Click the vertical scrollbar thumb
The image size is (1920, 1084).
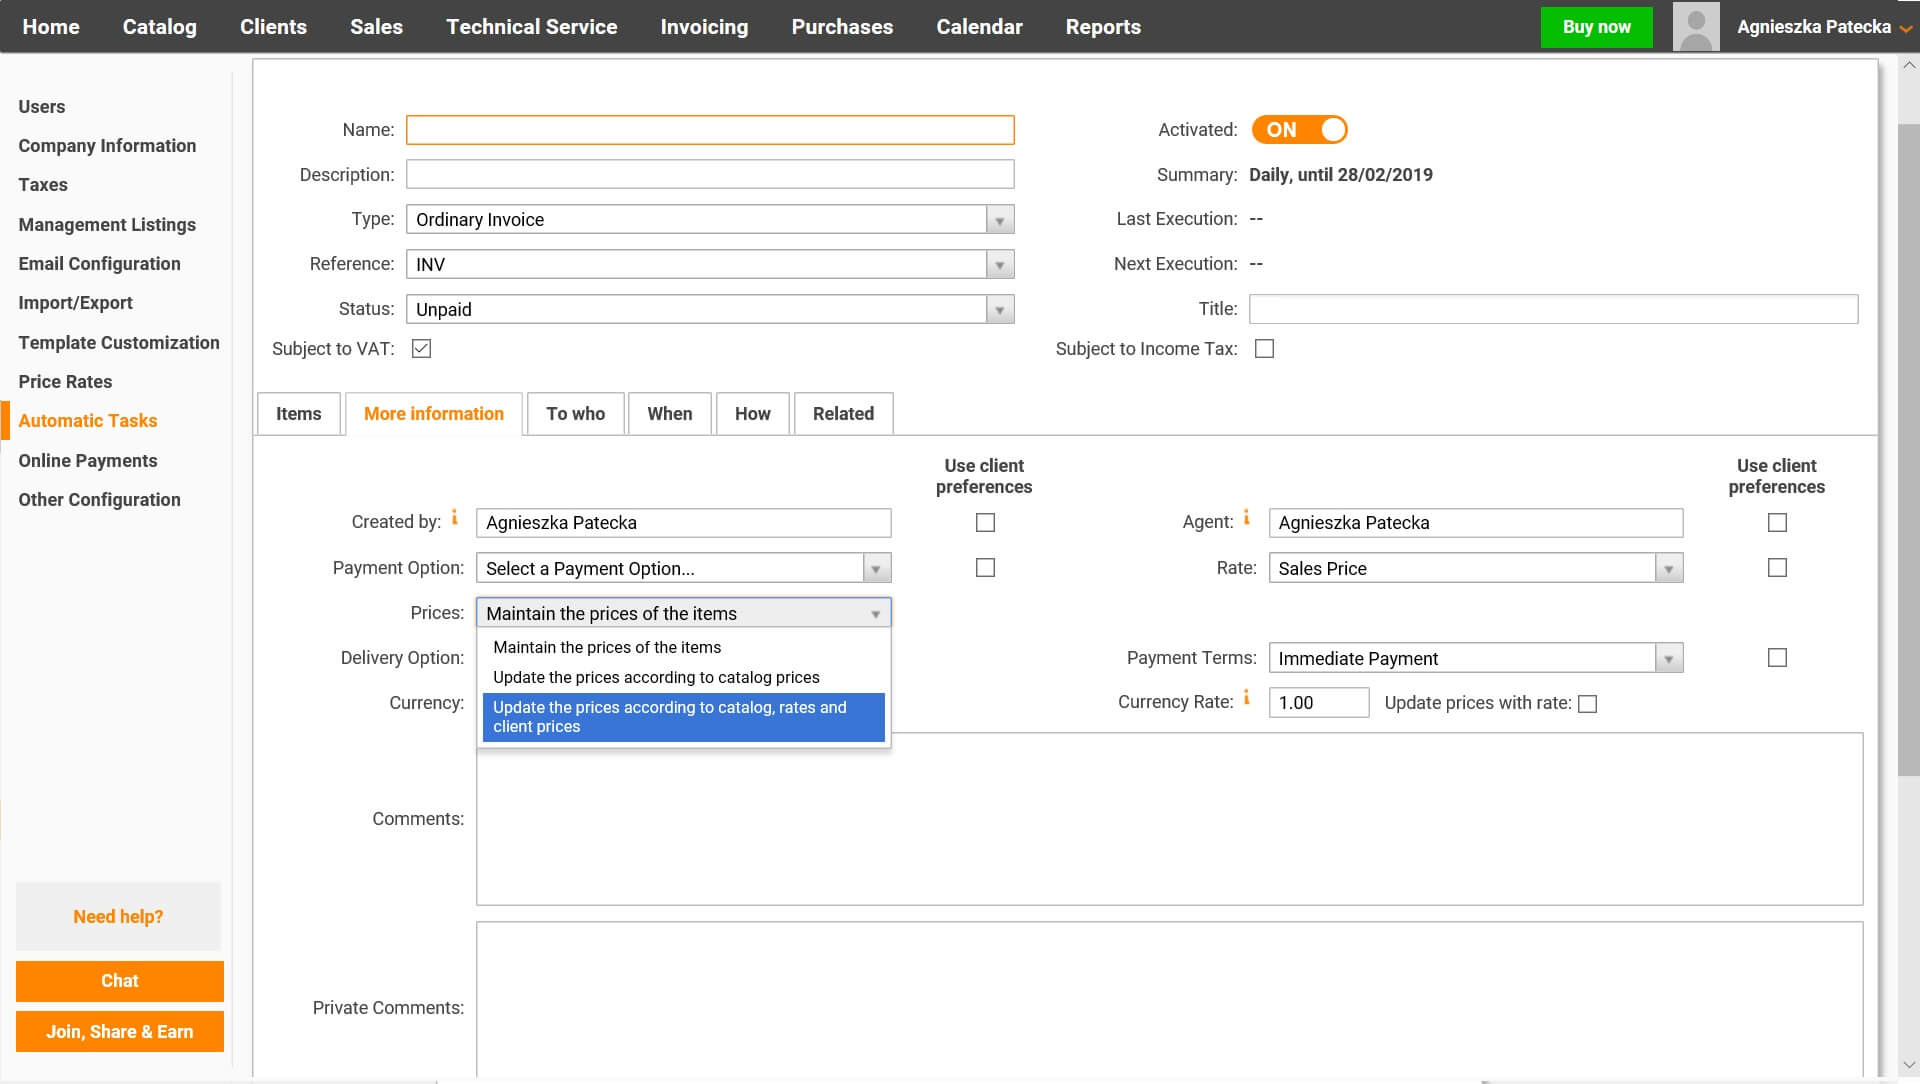1908,450
